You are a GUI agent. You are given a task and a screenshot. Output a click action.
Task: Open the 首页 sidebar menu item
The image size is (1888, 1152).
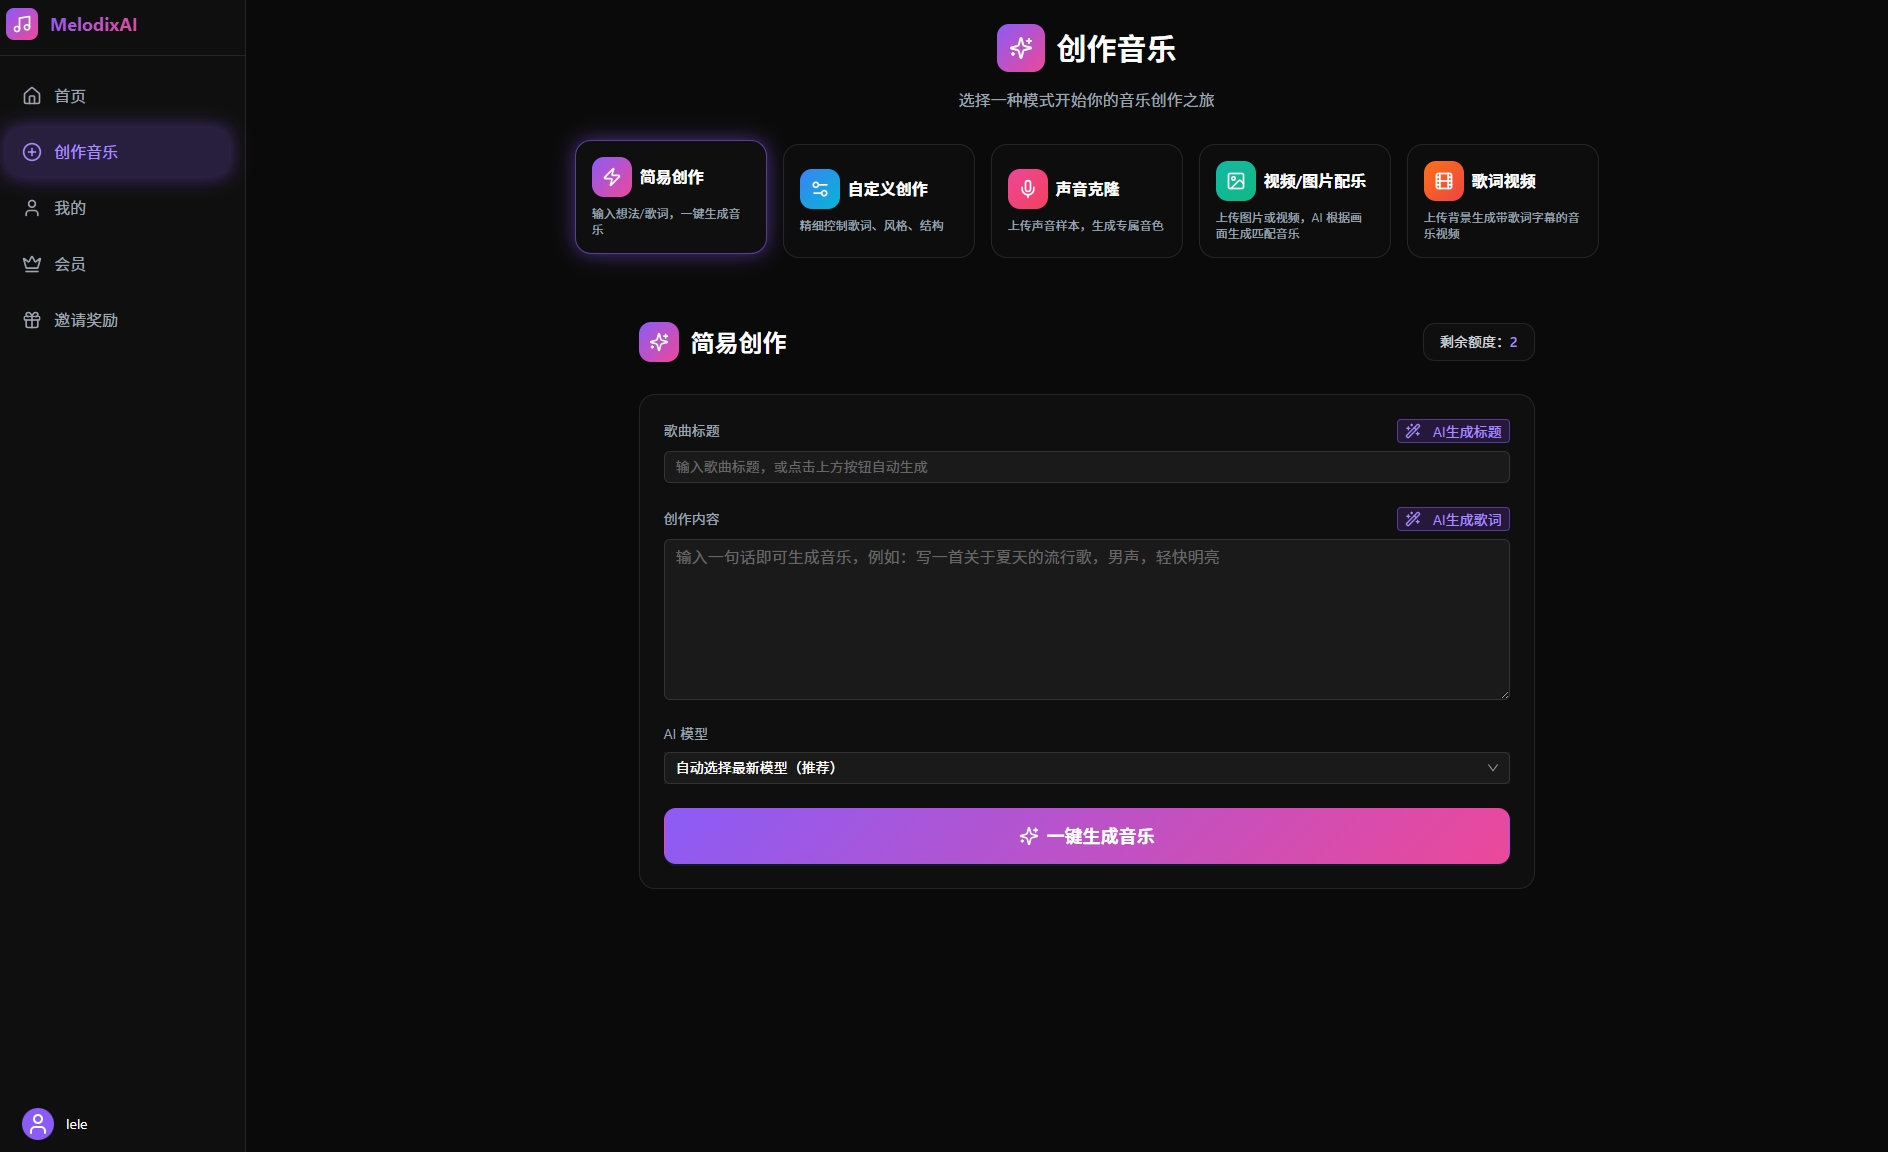(118, 96)
